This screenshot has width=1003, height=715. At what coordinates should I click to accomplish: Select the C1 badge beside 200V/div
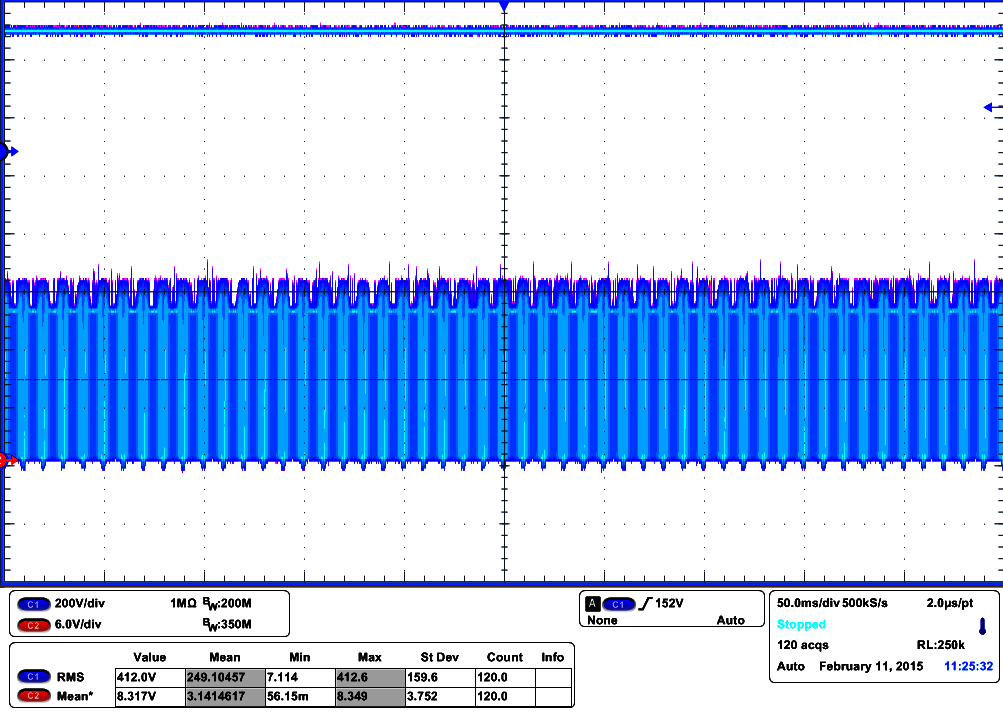pyautogui.click(x=33, y=605)
